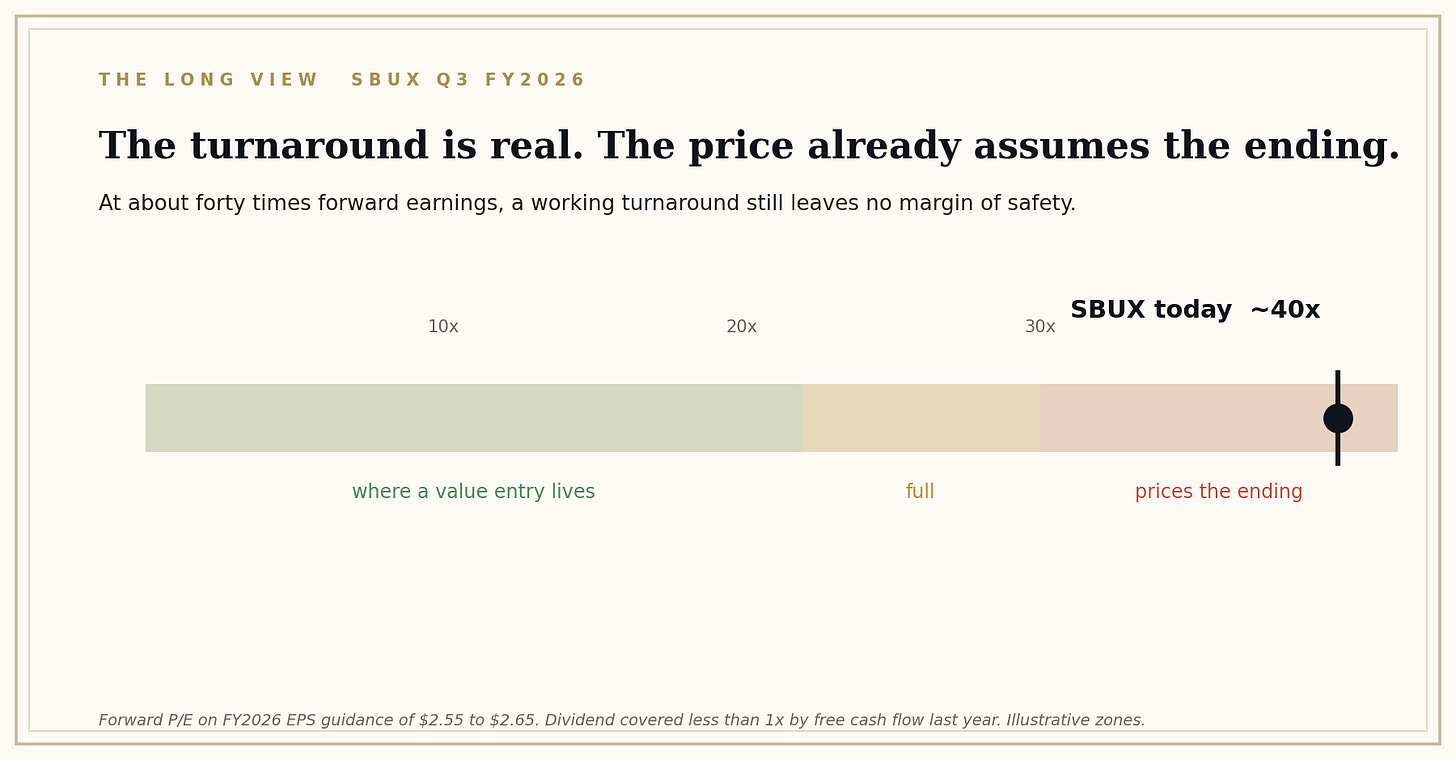Click the pink 'prices the ending' zone

coord(1218,418)
